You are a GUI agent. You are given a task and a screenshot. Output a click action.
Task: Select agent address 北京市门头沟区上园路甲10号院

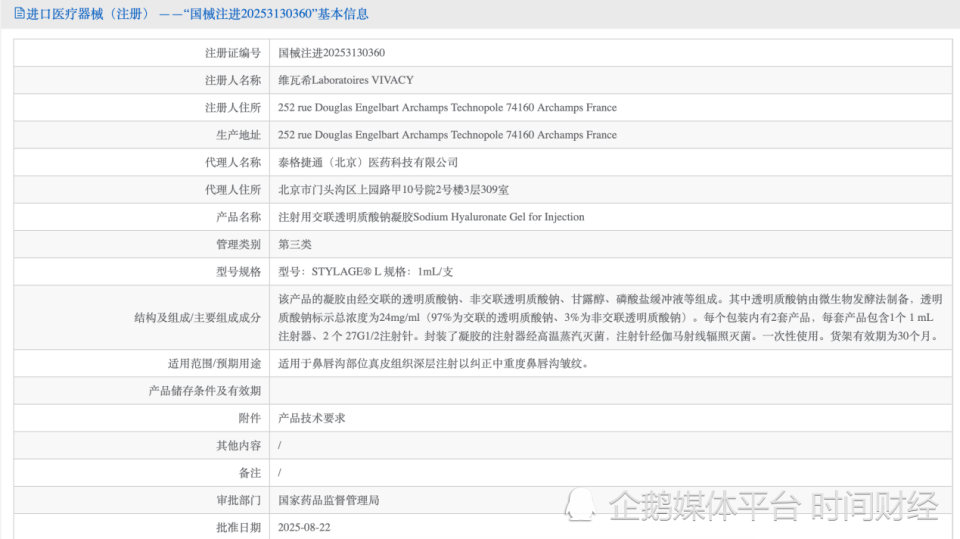[x=393, y=190]
